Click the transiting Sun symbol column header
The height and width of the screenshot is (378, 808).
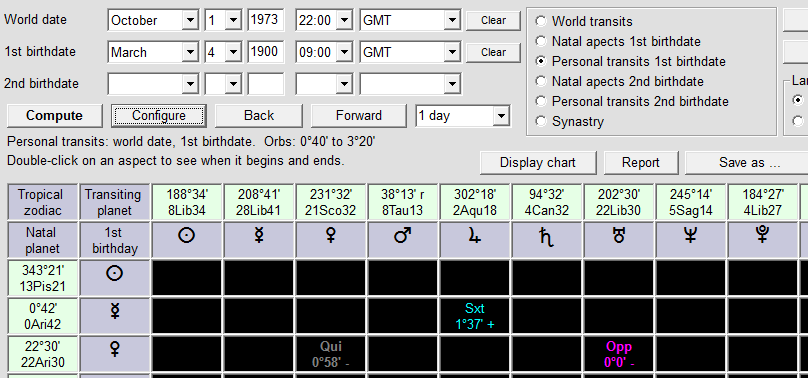187,240
